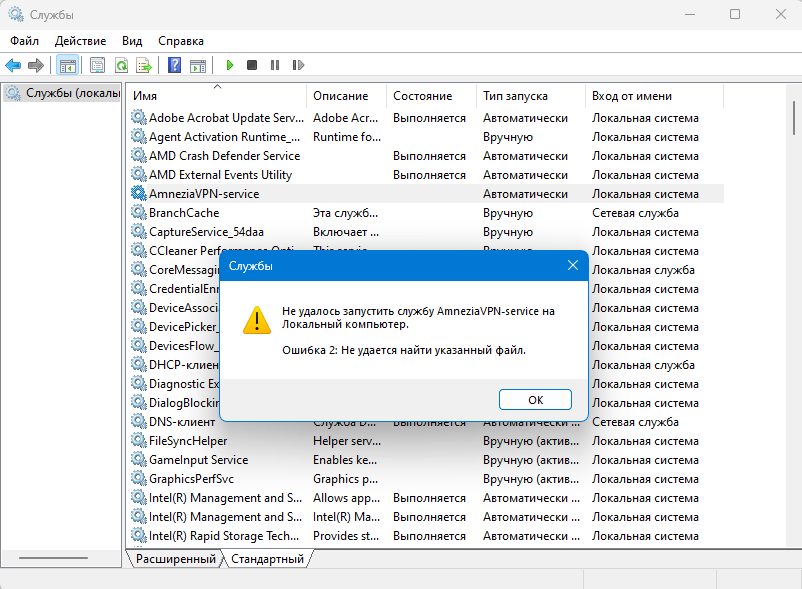Switch to the Стандартный tab
The width and height of the screenshot is (802, 589).
(267, 559)
